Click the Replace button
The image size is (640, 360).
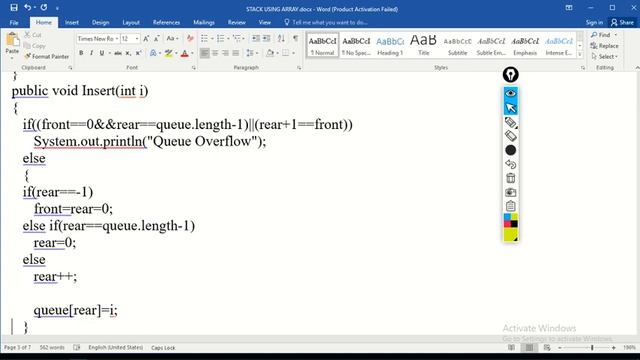(604, 46)
